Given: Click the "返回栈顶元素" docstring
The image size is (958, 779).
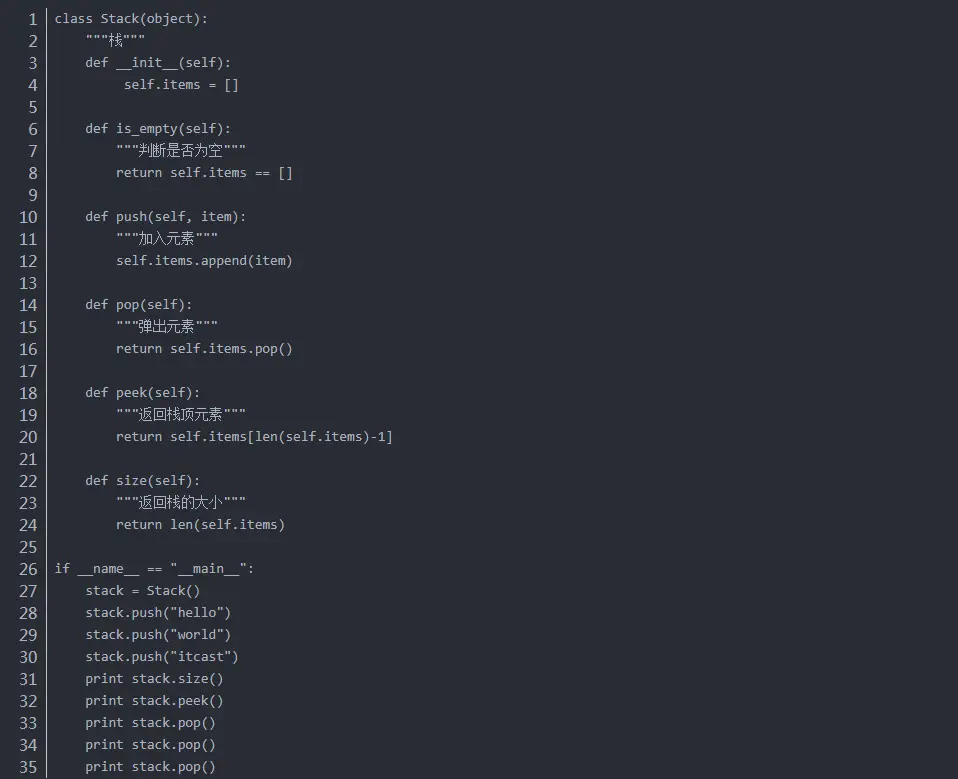Looking at the screenshot, I should (181, 414).
